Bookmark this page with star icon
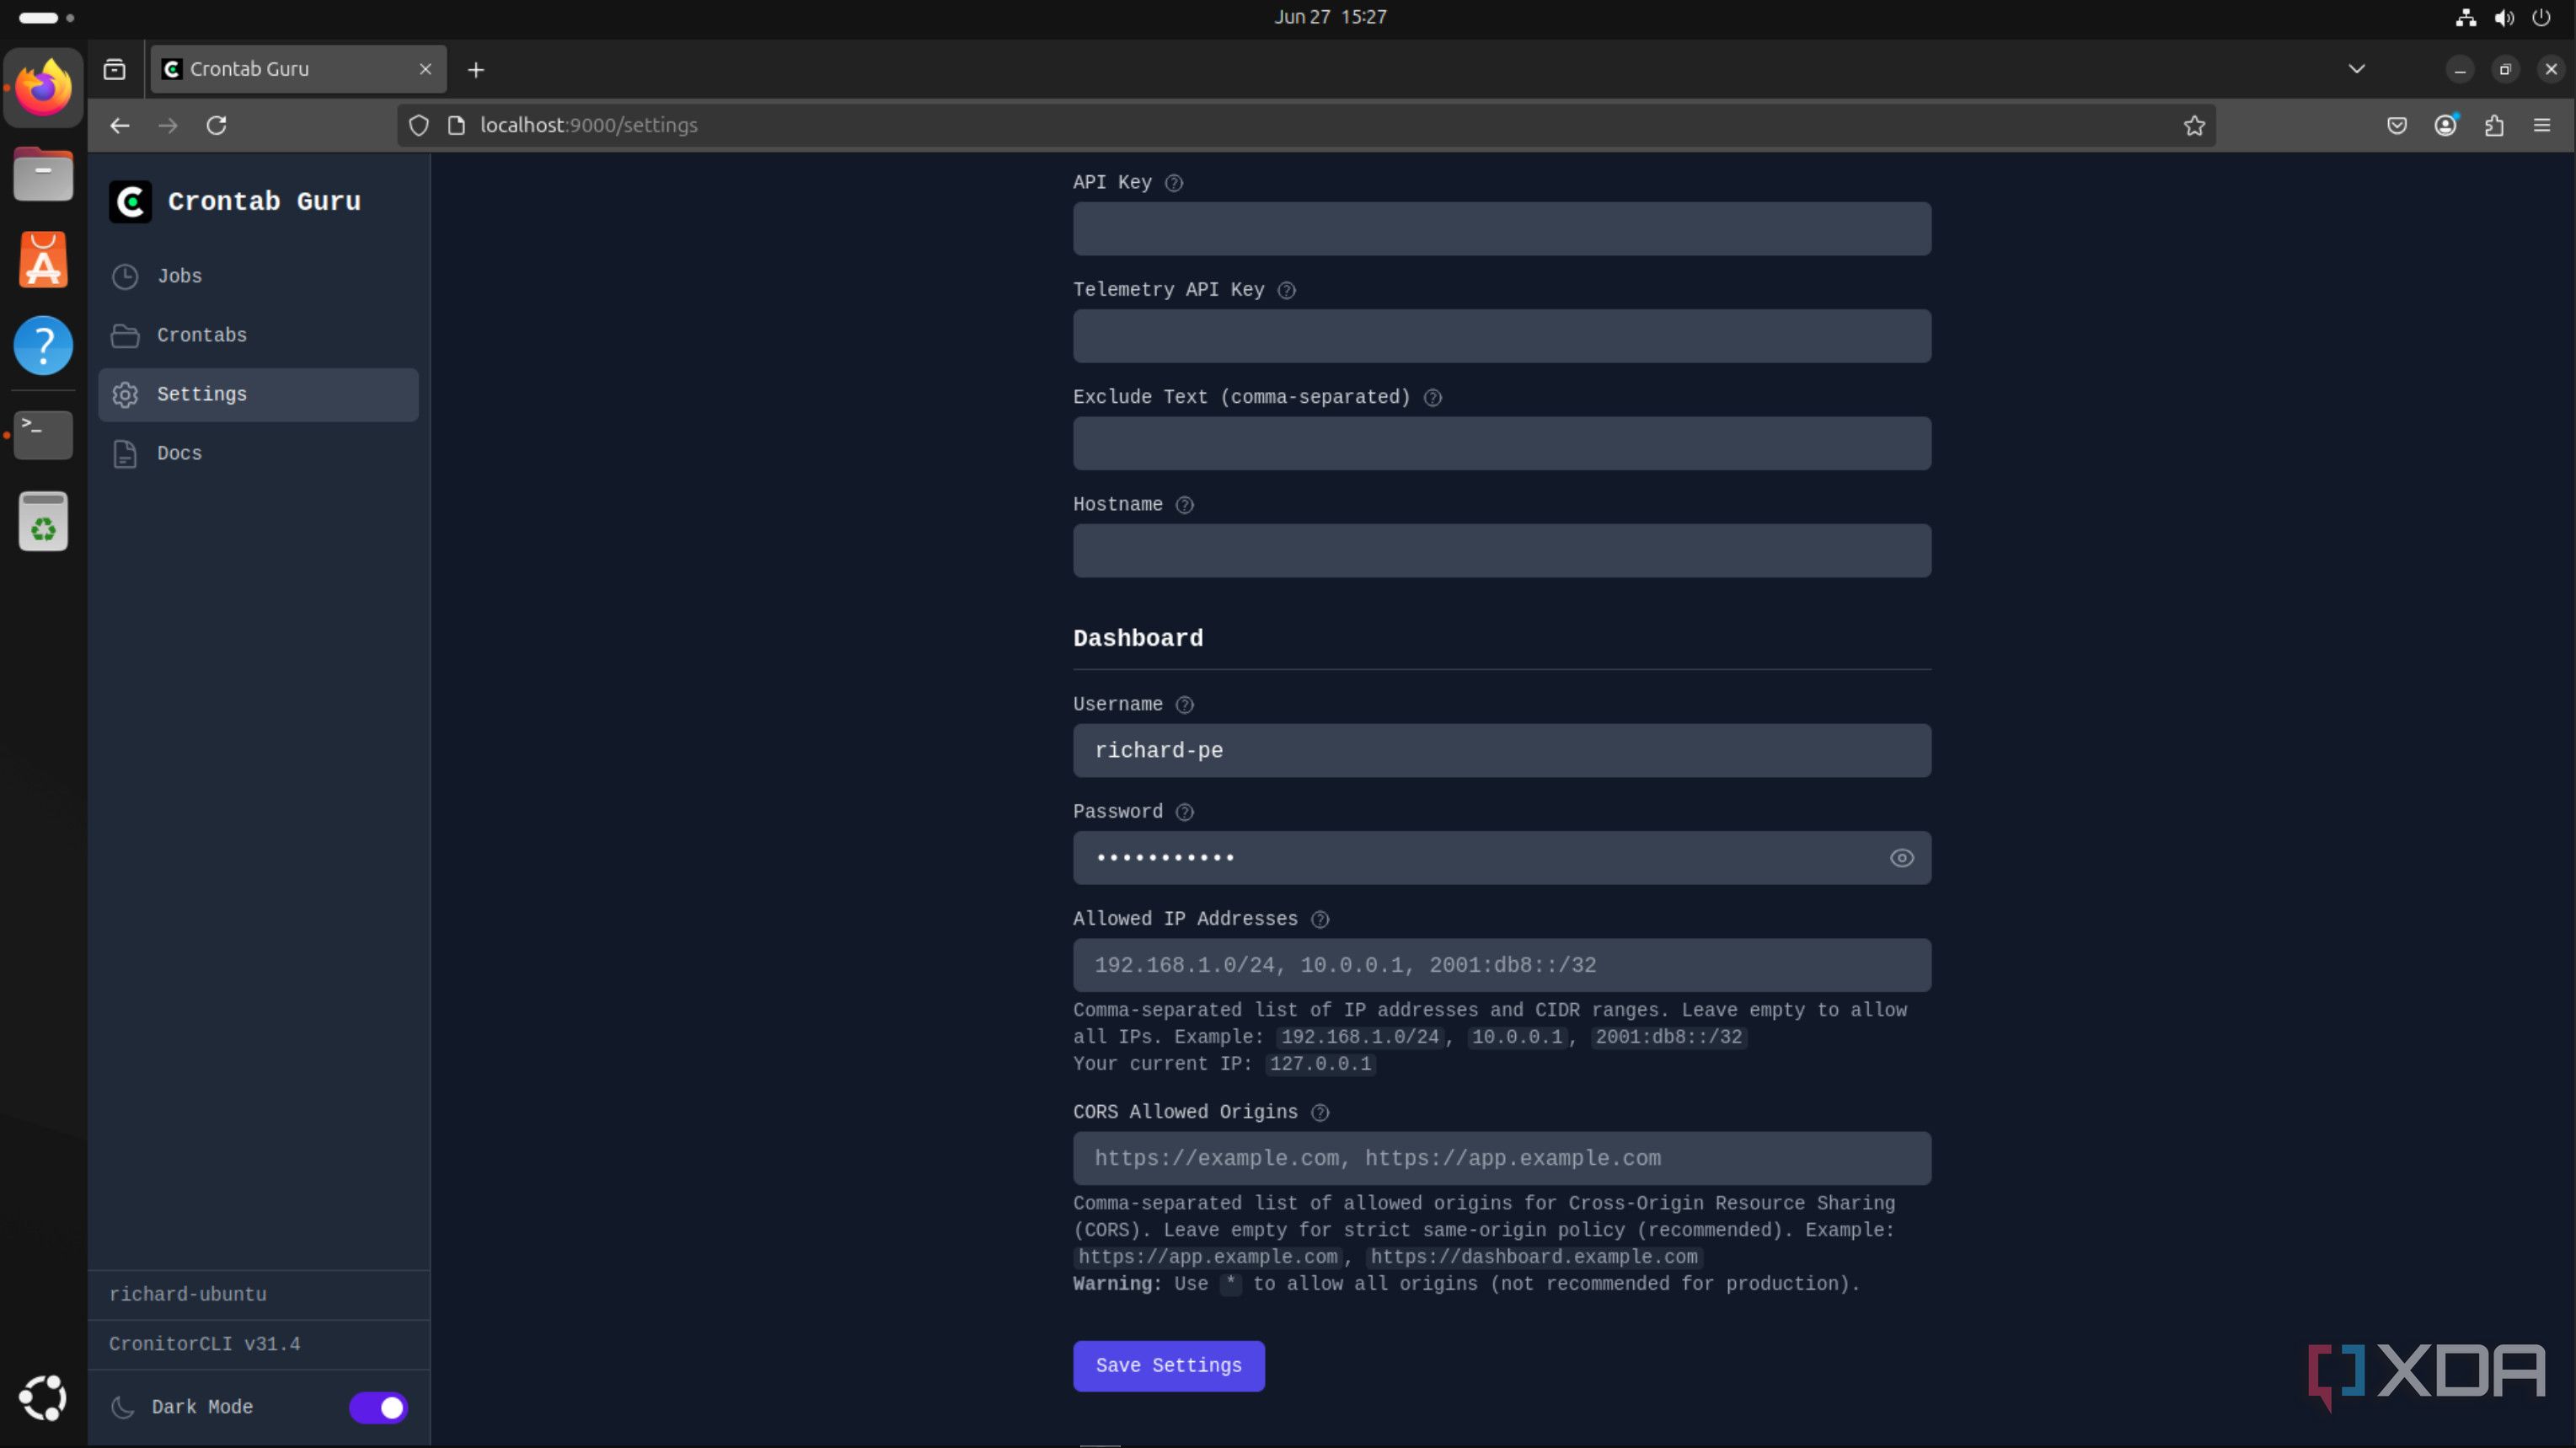Image resolution: width=2576 pixels, height=1448 pixels. pos(2194,125)
